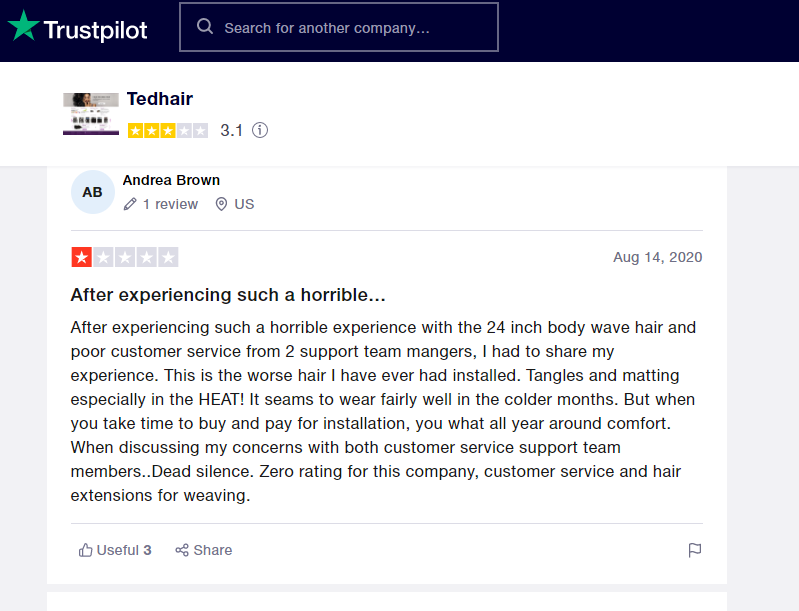Click the location pin icon by US

coord(221,204)
